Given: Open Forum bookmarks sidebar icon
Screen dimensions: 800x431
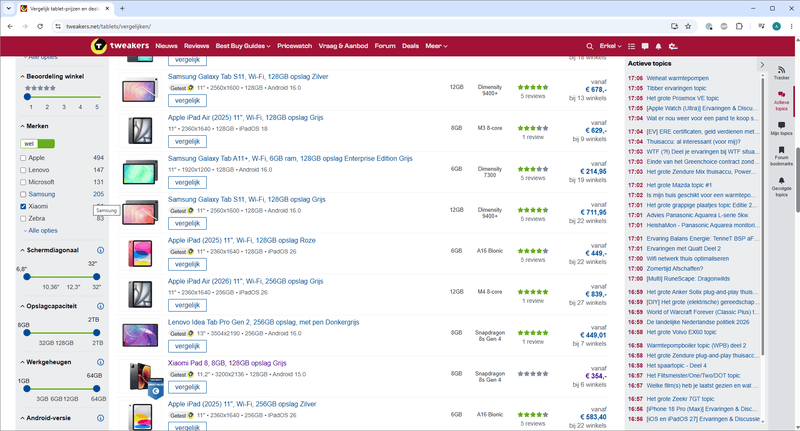Looking at the screenshot, I should 781,156.
